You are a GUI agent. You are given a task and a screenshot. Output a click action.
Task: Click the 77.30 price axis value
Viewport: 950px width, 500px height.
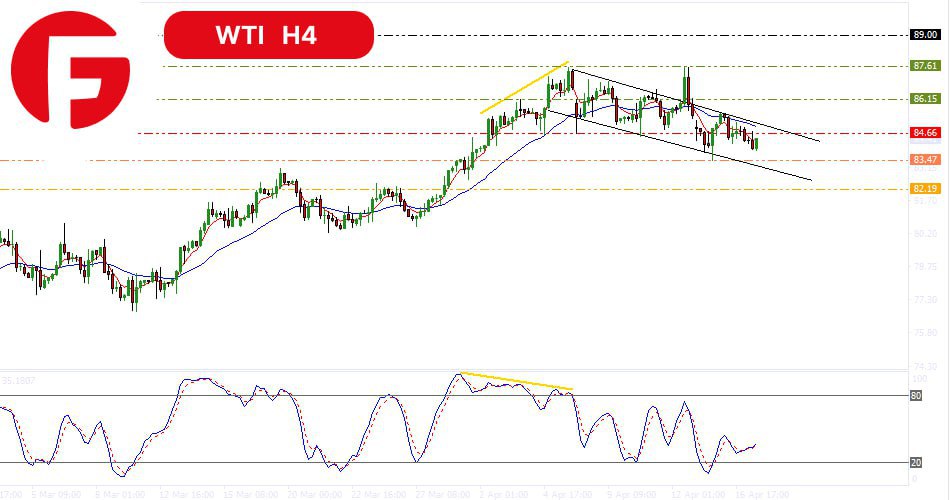coord(925,299)
